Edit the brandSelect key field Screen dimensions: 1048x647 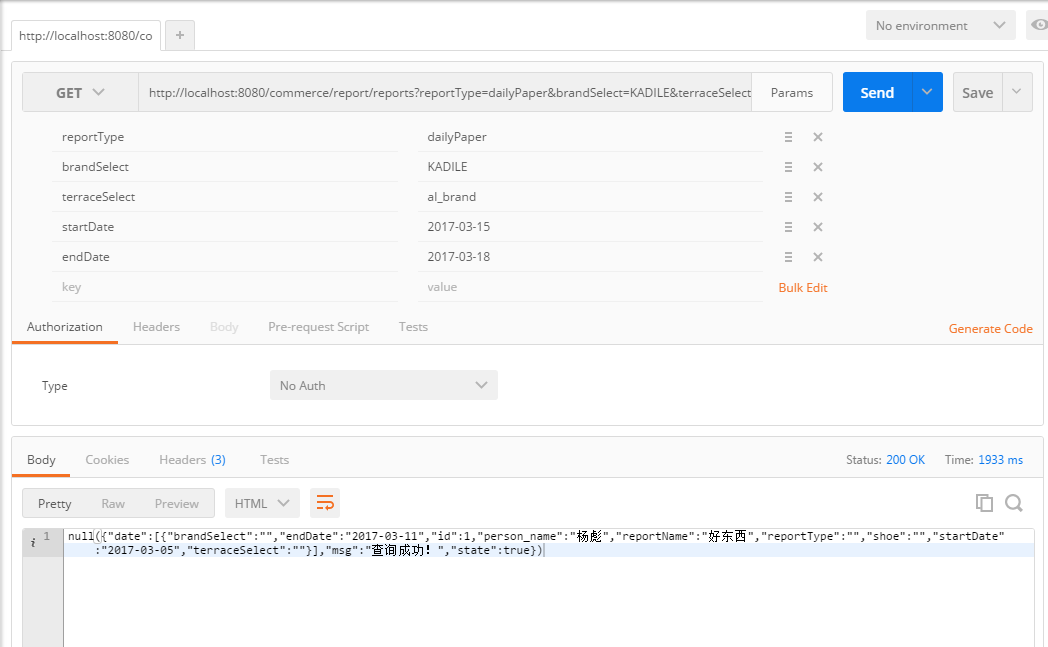(x=225, y=167)
